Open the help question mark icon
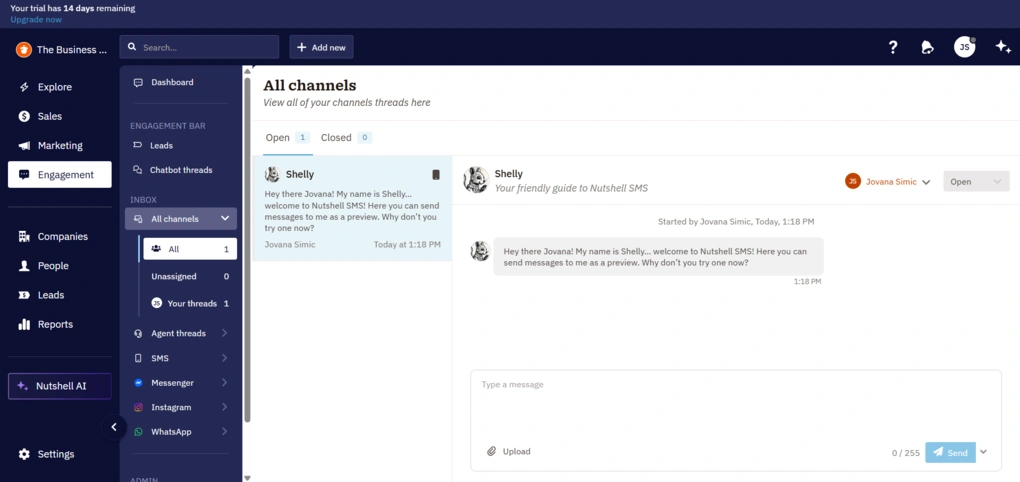Screen dimensions: 1020x482 click(x=893, y=47)
